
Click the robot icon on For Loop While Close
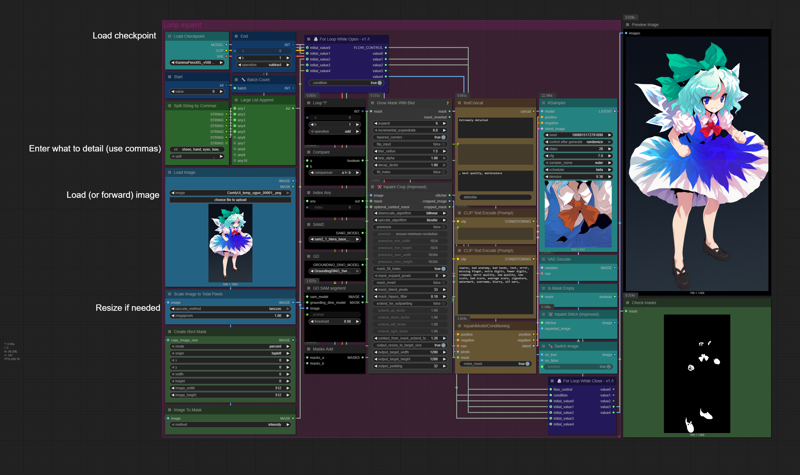click(x=559, y=381)
